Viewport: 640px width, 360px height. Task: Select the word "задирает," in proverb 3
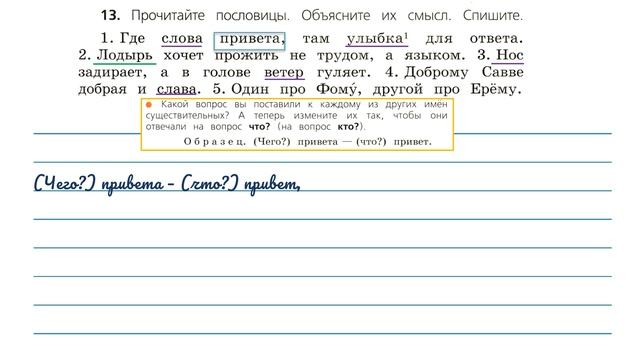(112, 73)
